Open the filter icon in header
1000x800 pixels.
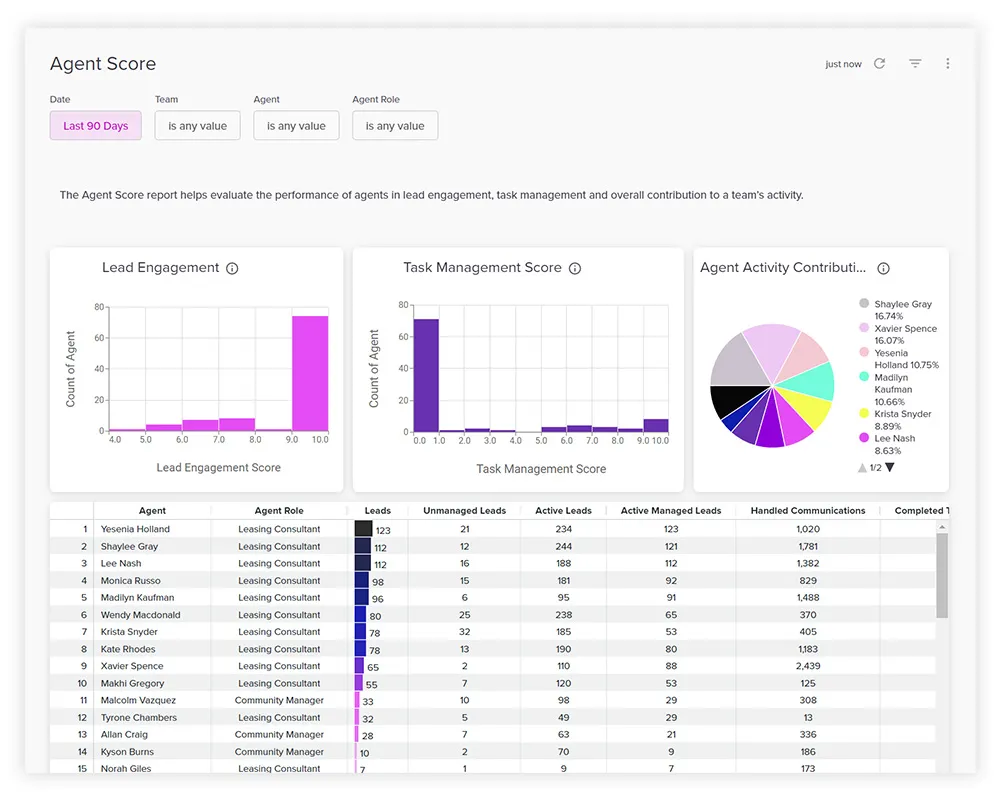click(x=915, y=64)
